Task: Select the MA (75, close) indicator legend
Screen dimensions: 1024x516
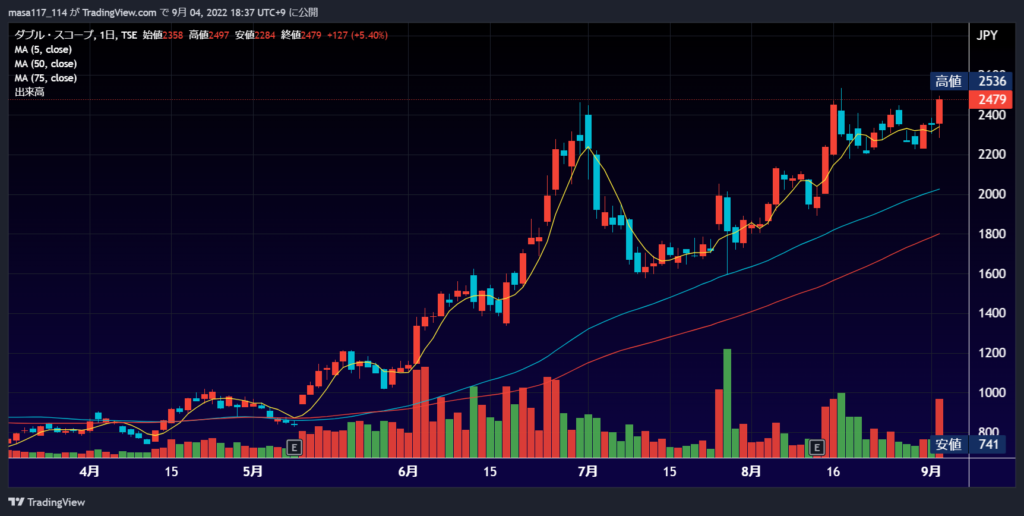Action: [x=46, y=78]
